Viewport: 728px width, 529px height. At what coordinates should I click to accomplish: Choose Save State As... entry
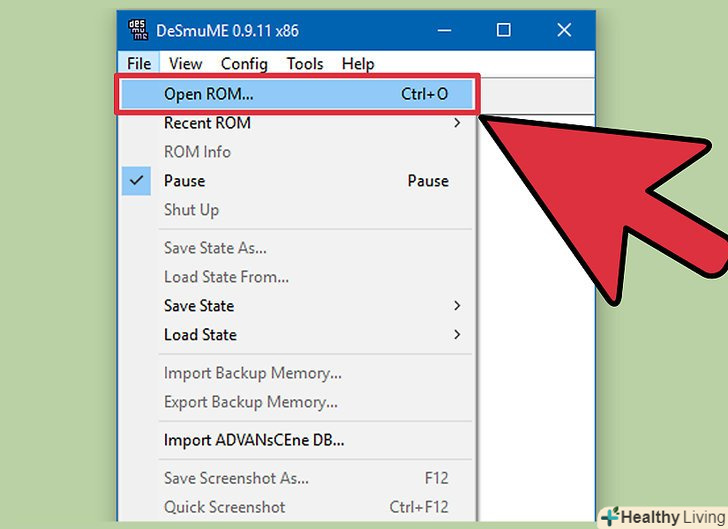297,248
